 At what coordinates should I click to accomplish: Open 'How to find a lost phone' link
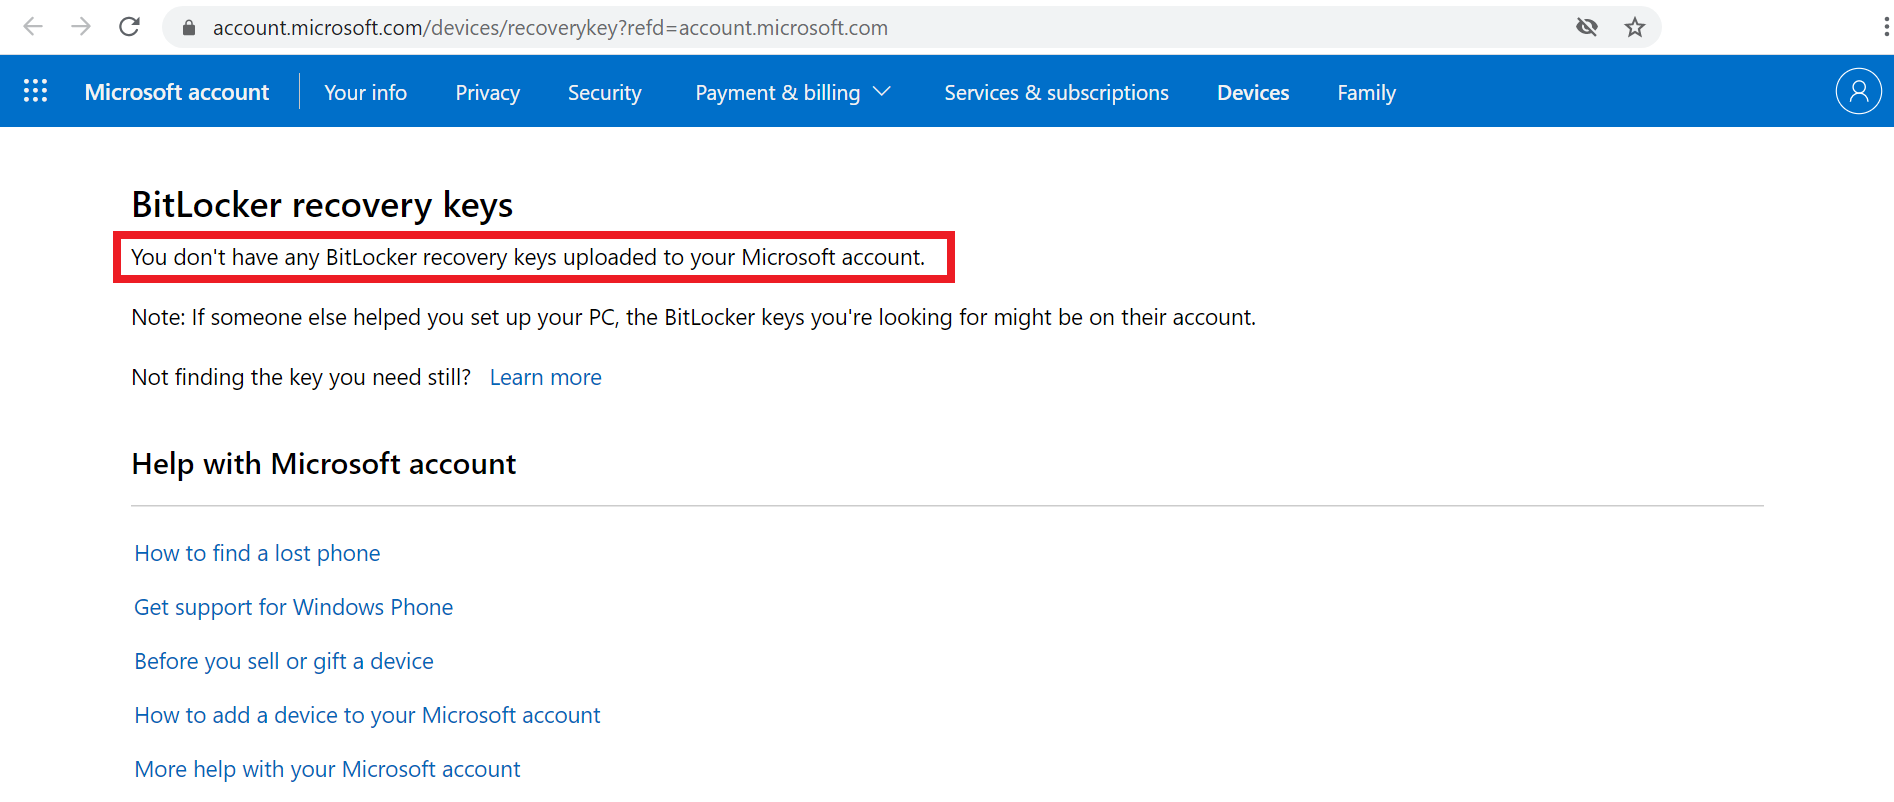pos(258,553)
